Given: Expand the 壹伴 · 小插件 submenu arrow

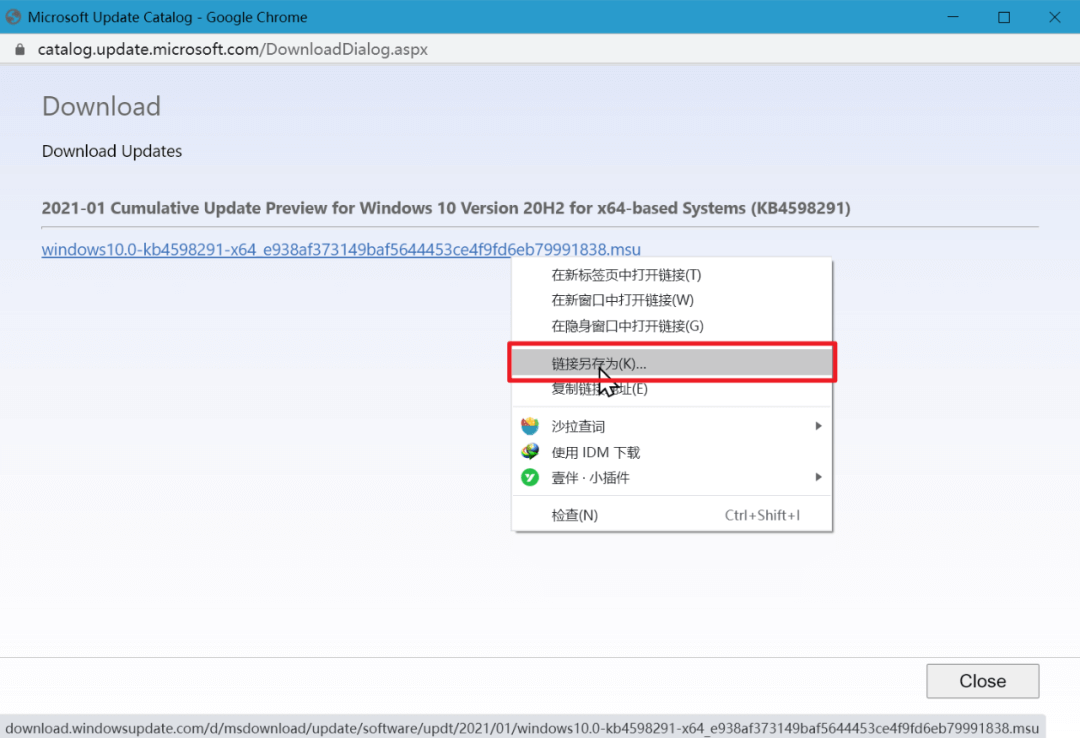Looking at the screenshot, I should (818, 478).
